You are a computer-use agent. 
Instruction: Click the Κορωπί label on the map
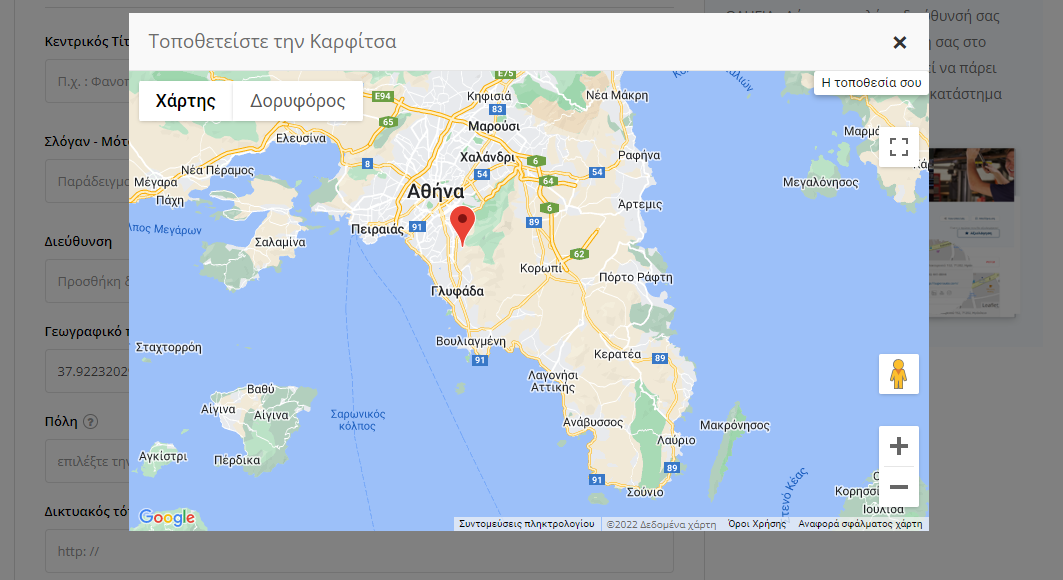click(x=541, y=268)
